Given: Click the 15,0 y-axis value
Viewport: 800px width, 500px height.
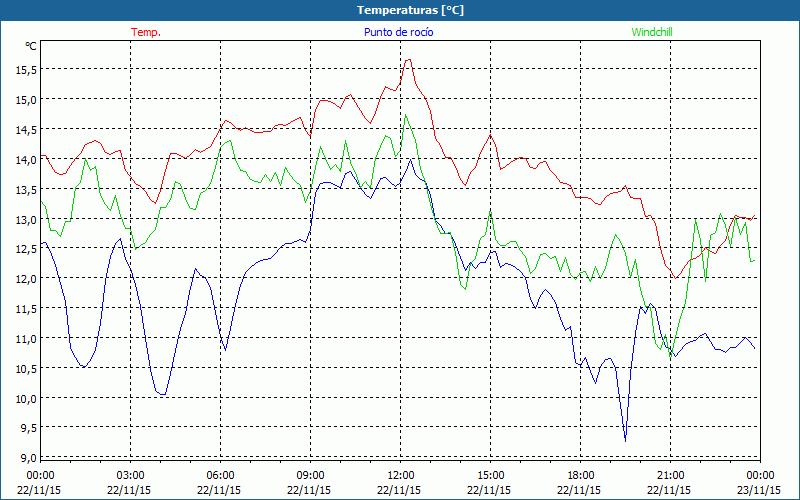Looking at the screenshot, I should click(x=26, y=101).
